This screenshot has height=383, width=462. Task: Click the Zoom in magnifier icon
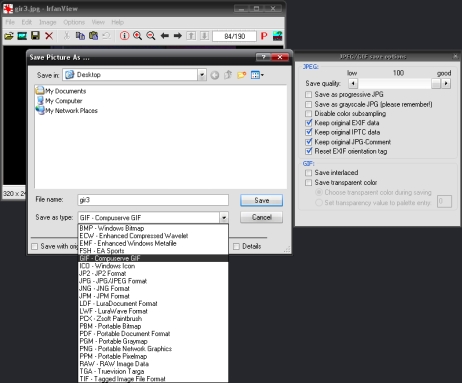click(x=138, y=36)
